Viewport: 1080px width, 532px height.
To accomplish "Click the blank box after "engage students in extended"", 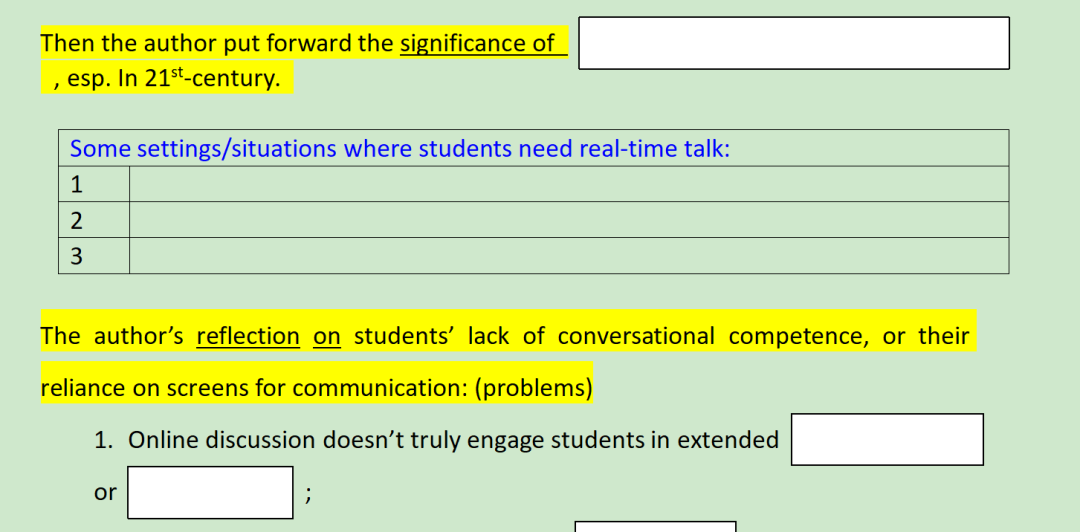I will pyautogui.click(x=887, y=440).
